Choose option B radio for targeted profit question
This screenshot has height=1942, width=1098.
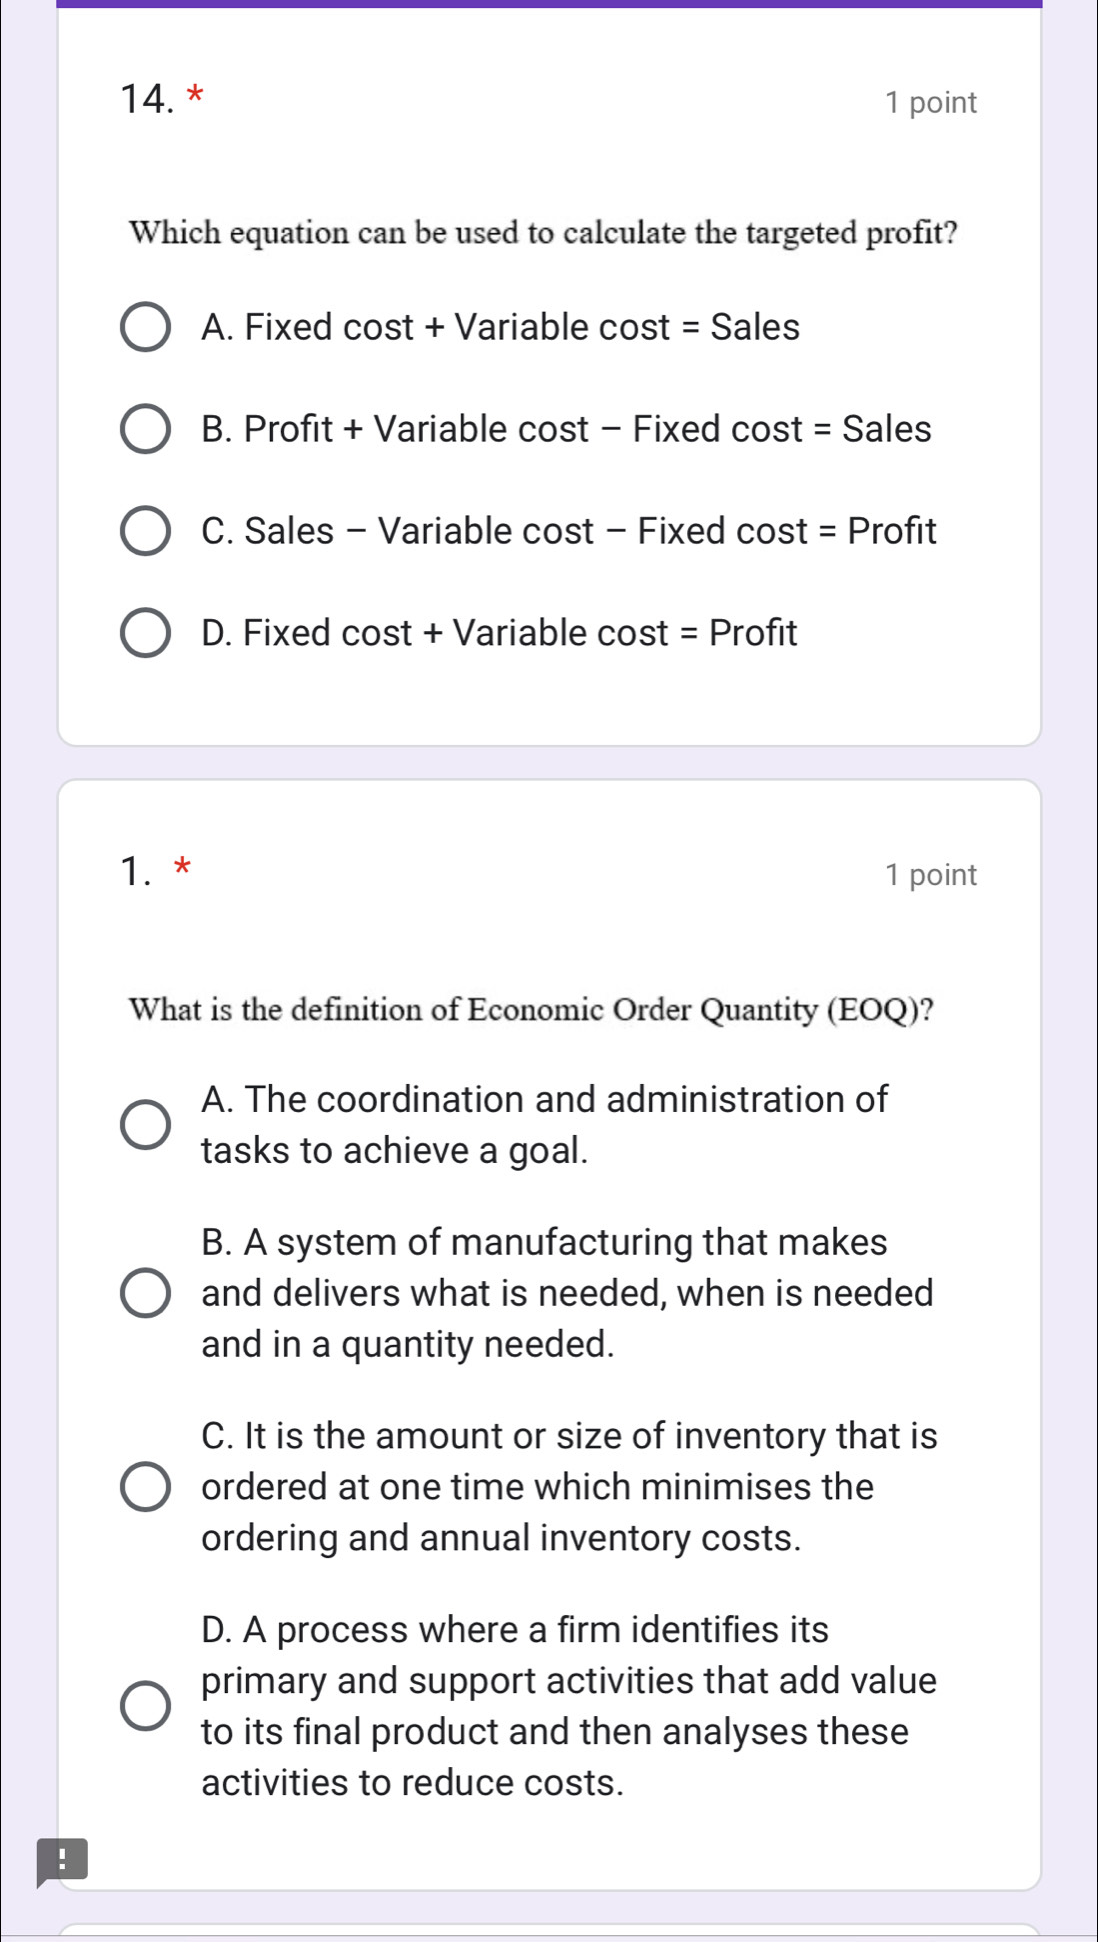(145, 430)
